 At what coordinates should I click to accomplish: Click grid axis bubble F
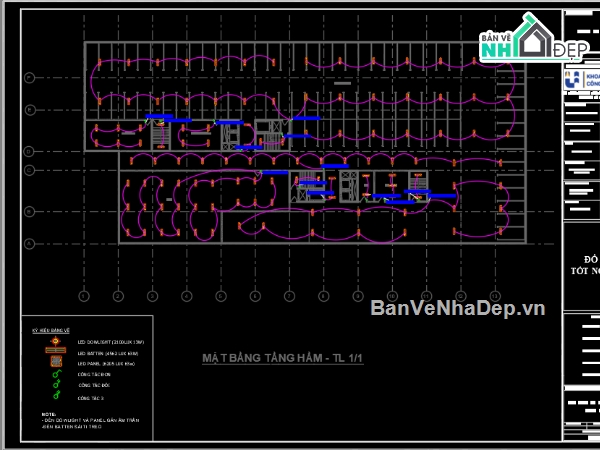29,78
